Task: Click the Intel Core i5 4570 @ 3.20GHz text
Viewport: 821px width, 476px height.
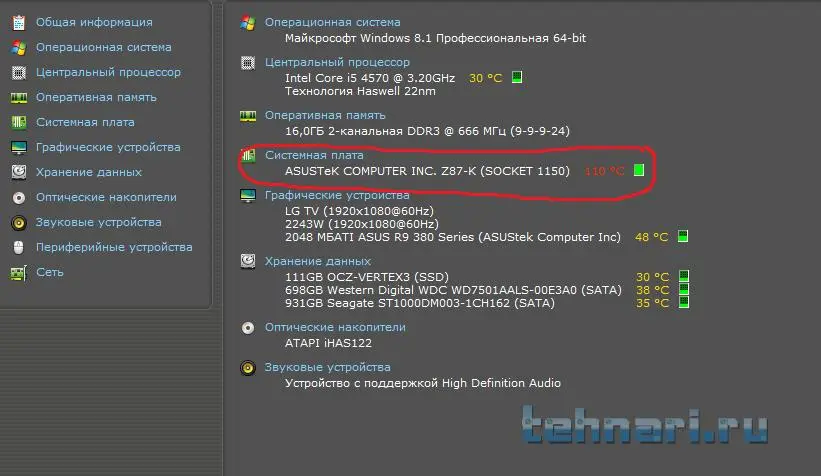Action: [x=370, y=78]
